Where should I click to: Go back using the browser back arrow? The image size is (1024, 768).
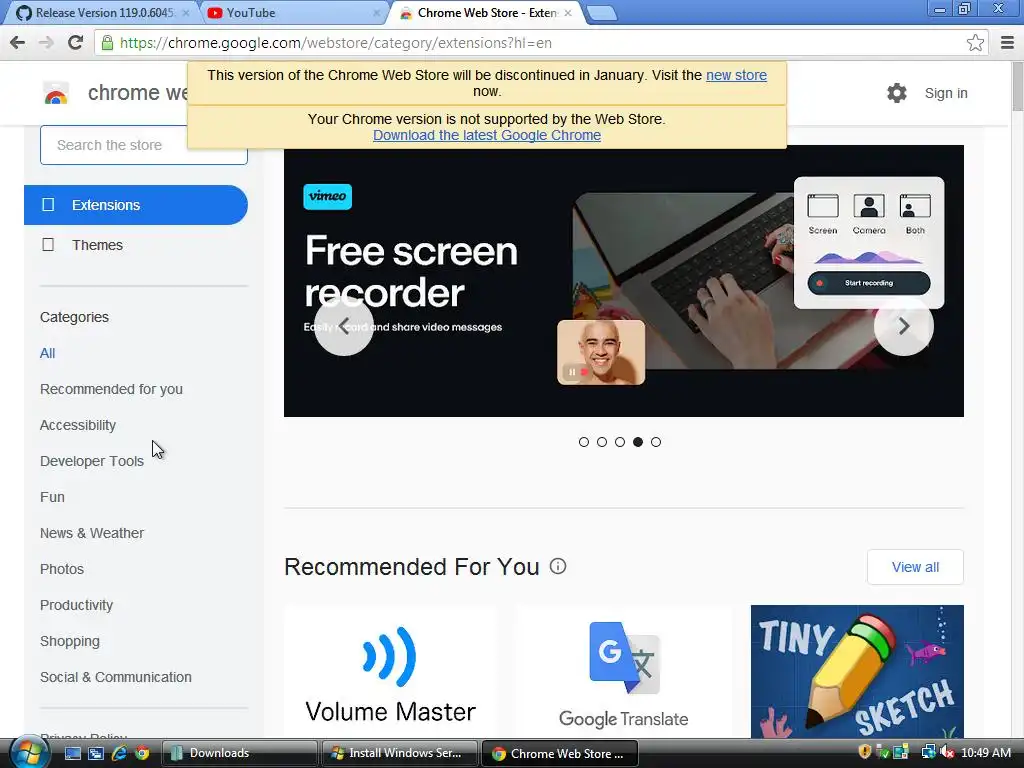18,43
